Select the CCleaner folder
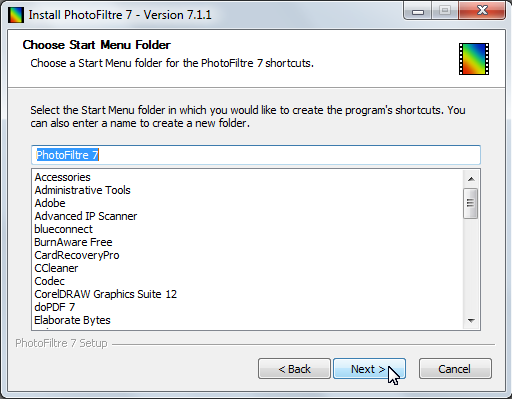This screenshot has width=512, height=399. pos(56,268)
